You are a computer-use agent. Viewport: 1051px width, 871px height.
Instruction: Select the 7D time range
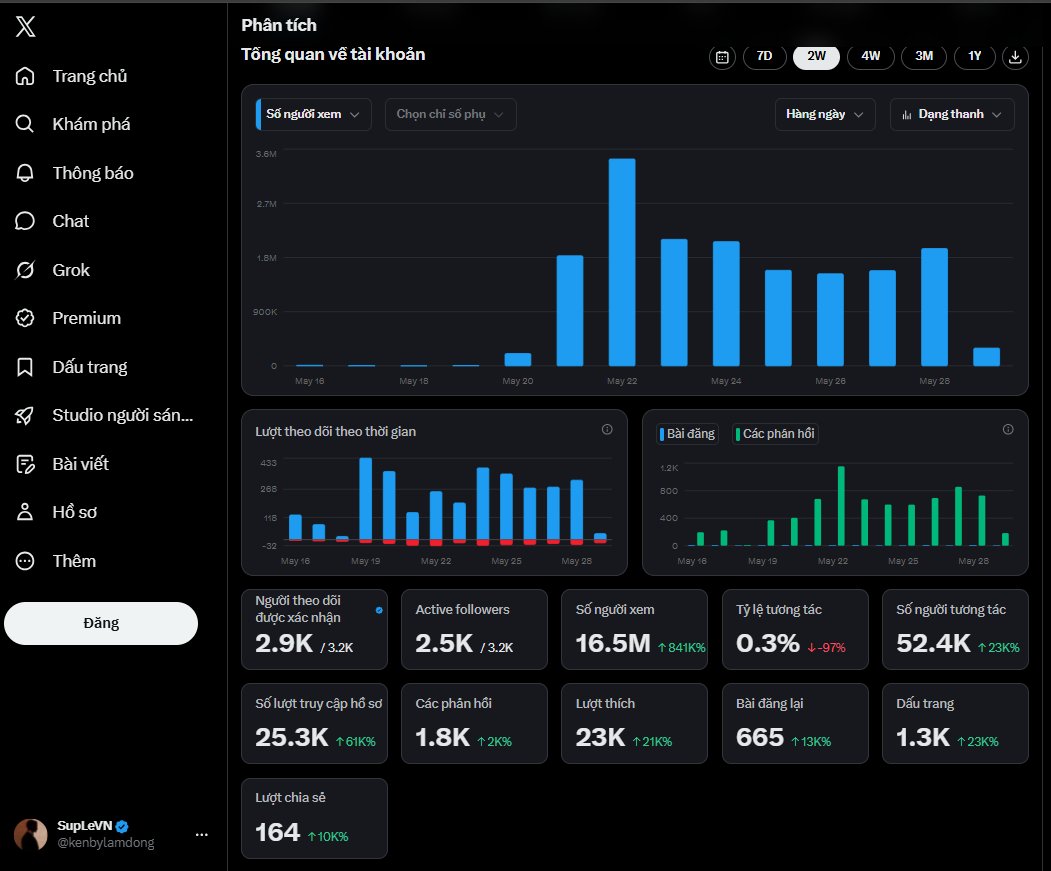(x=764, y=56)
